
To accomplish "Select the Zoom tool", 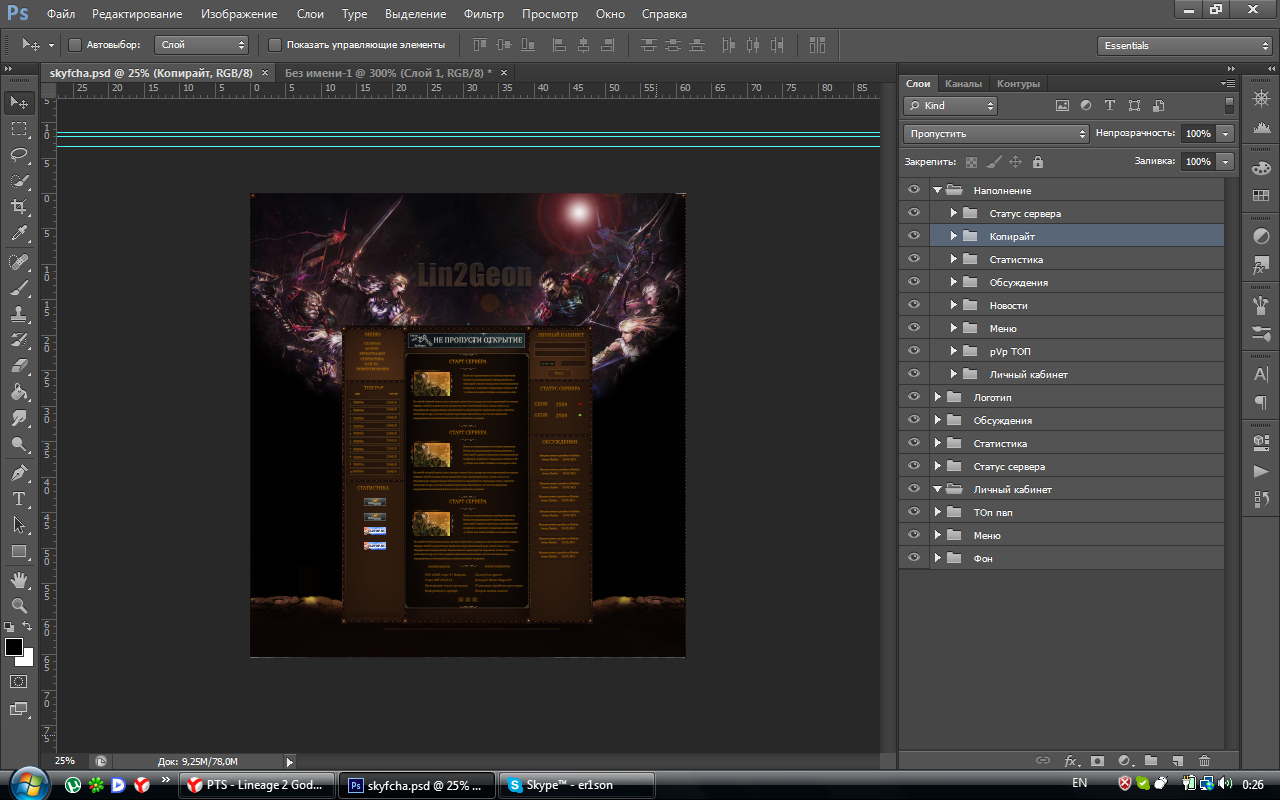I will pos(19,605).
